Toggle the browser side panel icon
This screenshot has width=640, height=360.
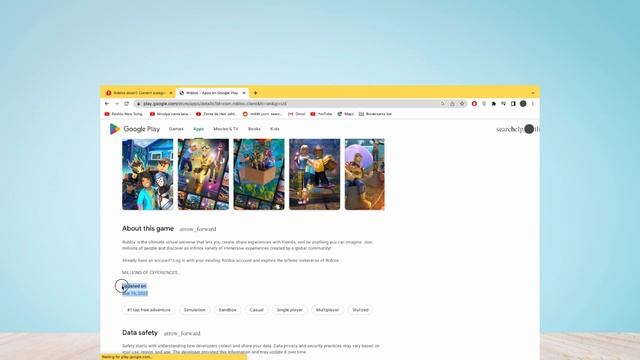coord(513,104)
